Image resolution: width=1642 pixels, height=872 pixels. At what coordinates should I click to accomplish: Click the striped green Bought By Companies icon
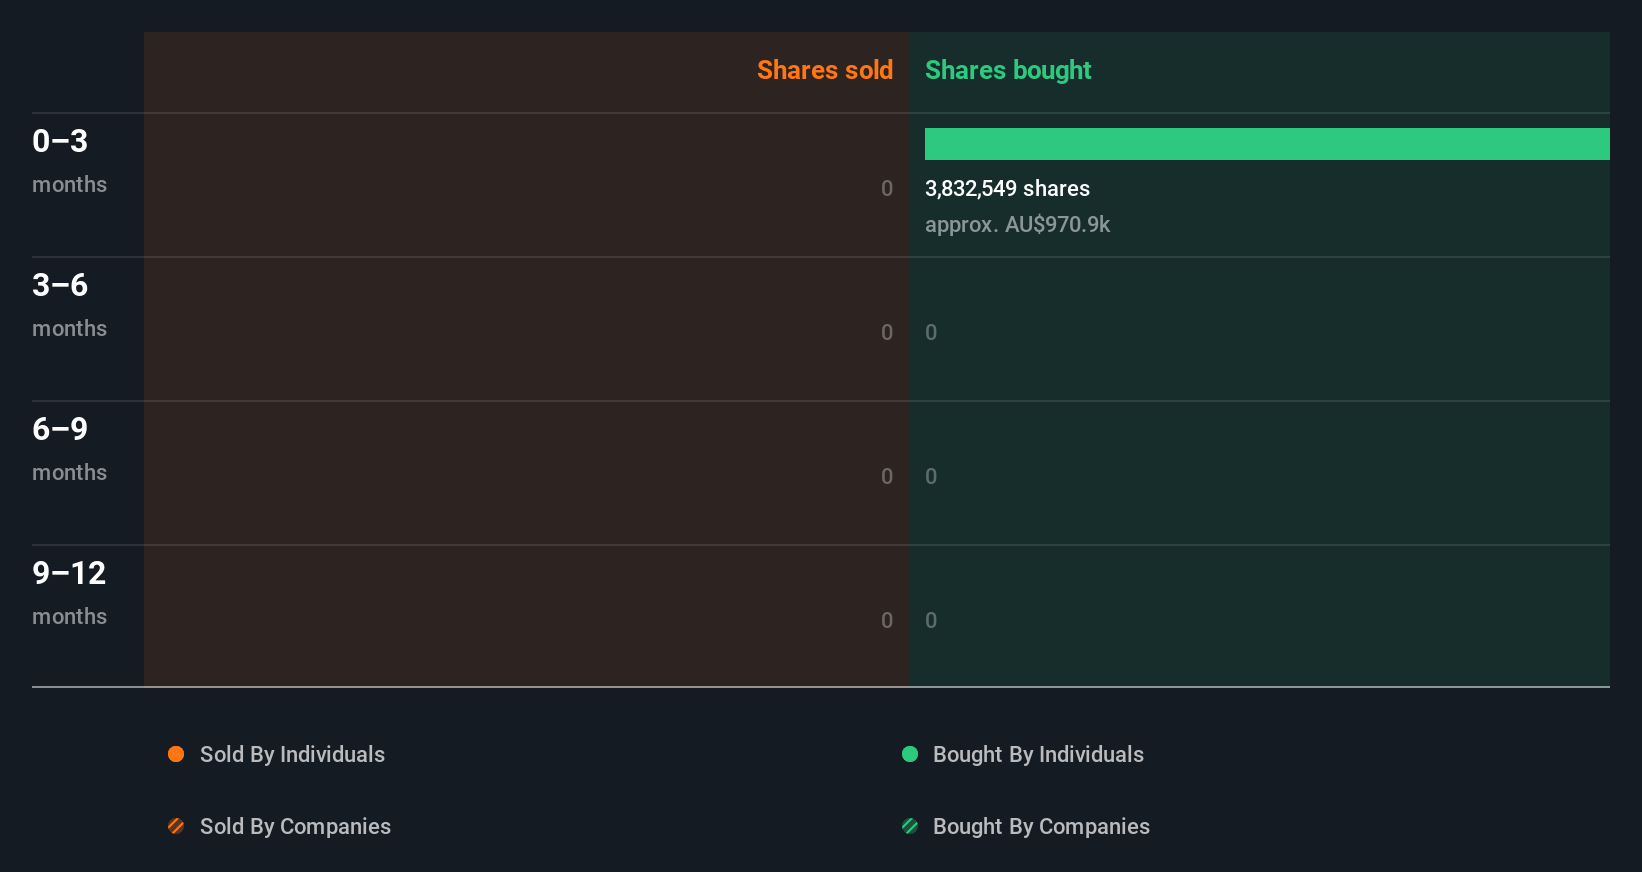[x=910, y=826]
